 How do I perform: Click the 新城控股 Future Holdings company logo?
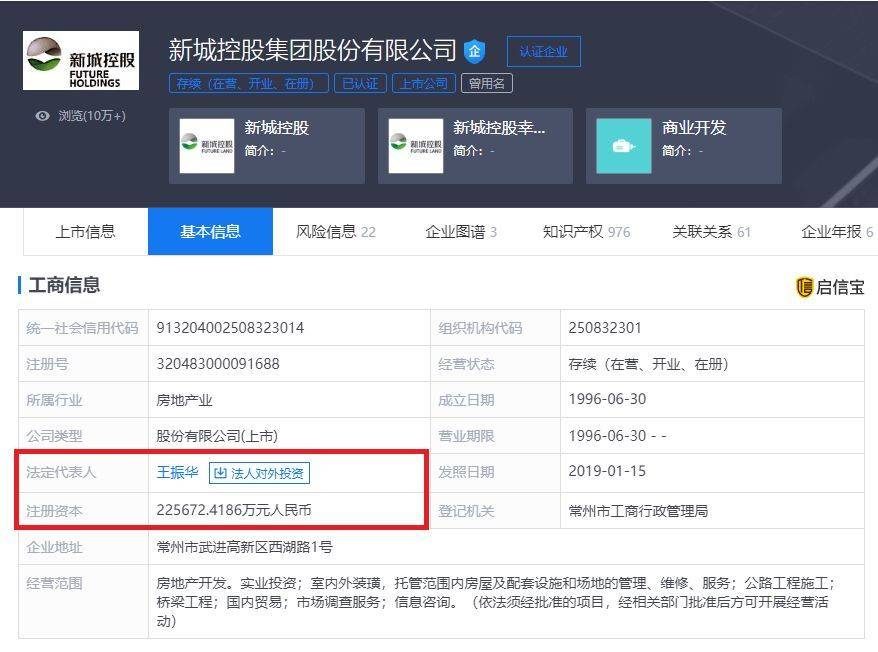click(81, 60)
